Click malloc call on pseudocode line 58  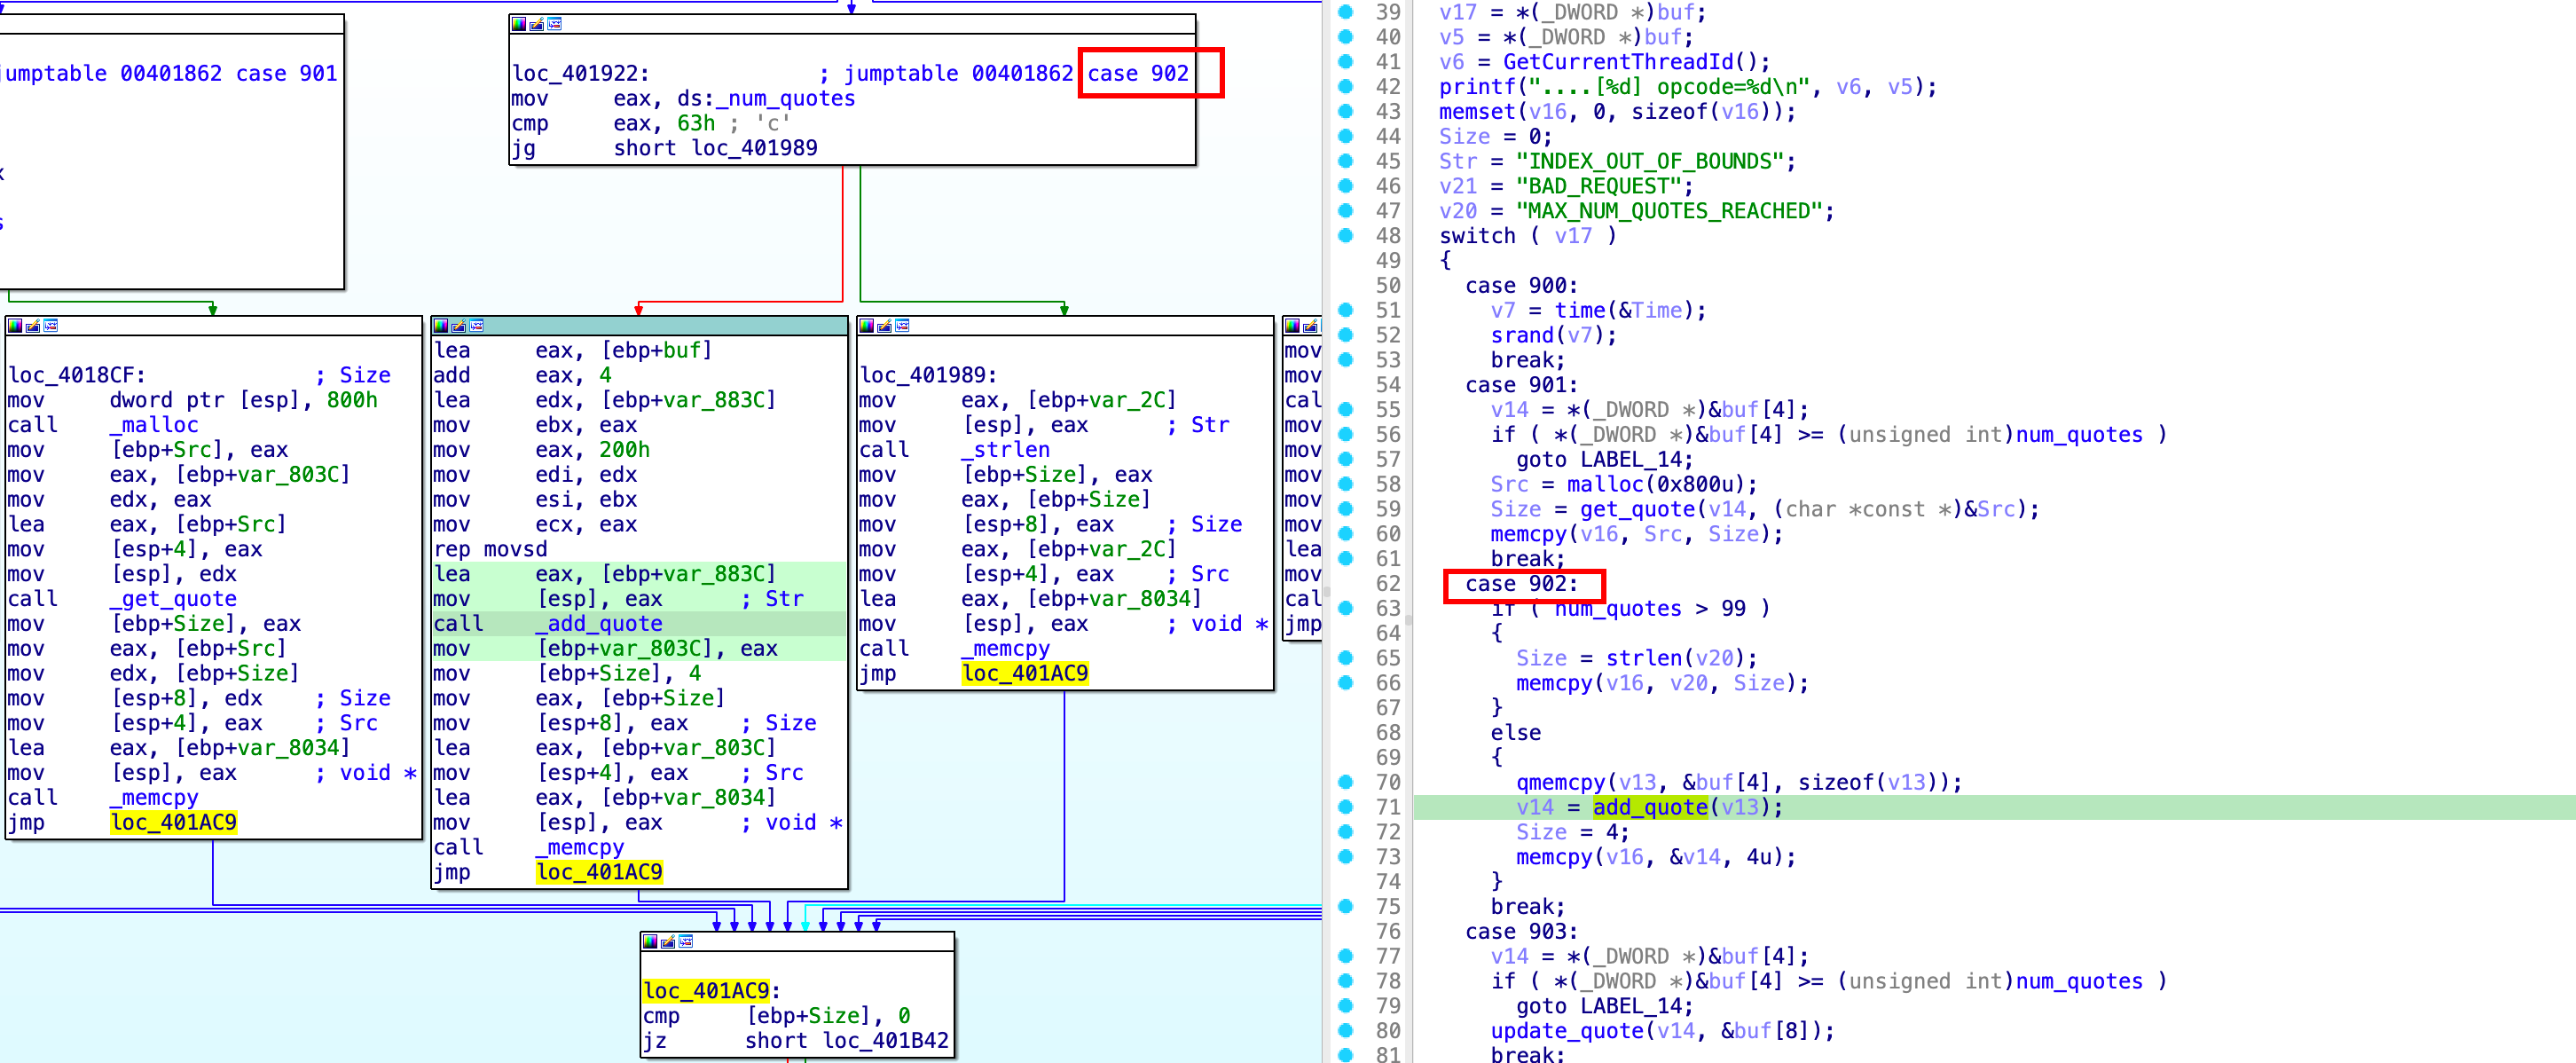pos(1605,484)
